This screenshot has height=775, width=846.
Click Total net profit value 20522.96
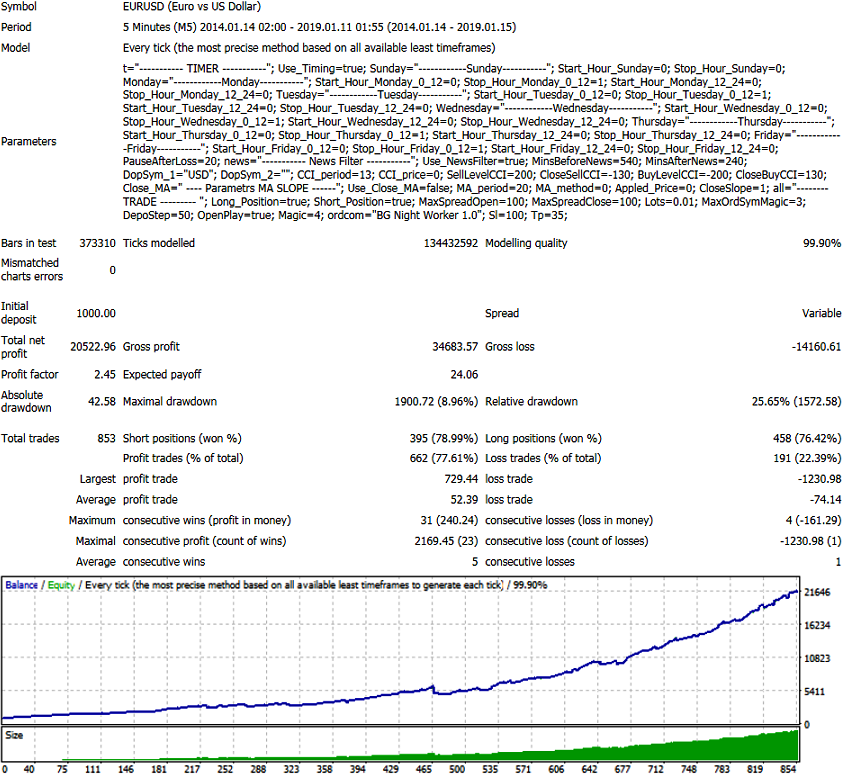(x=93, y=346)
